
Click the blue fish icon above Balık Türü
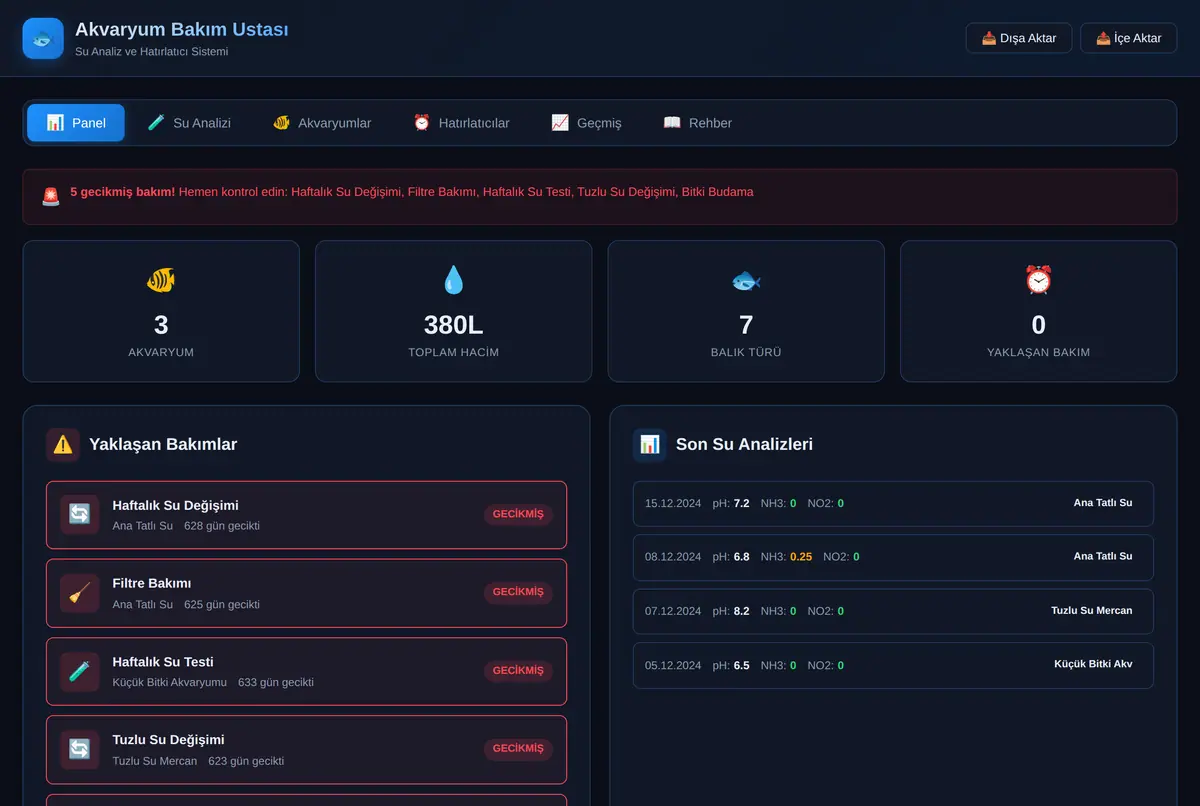coord(746,281)
